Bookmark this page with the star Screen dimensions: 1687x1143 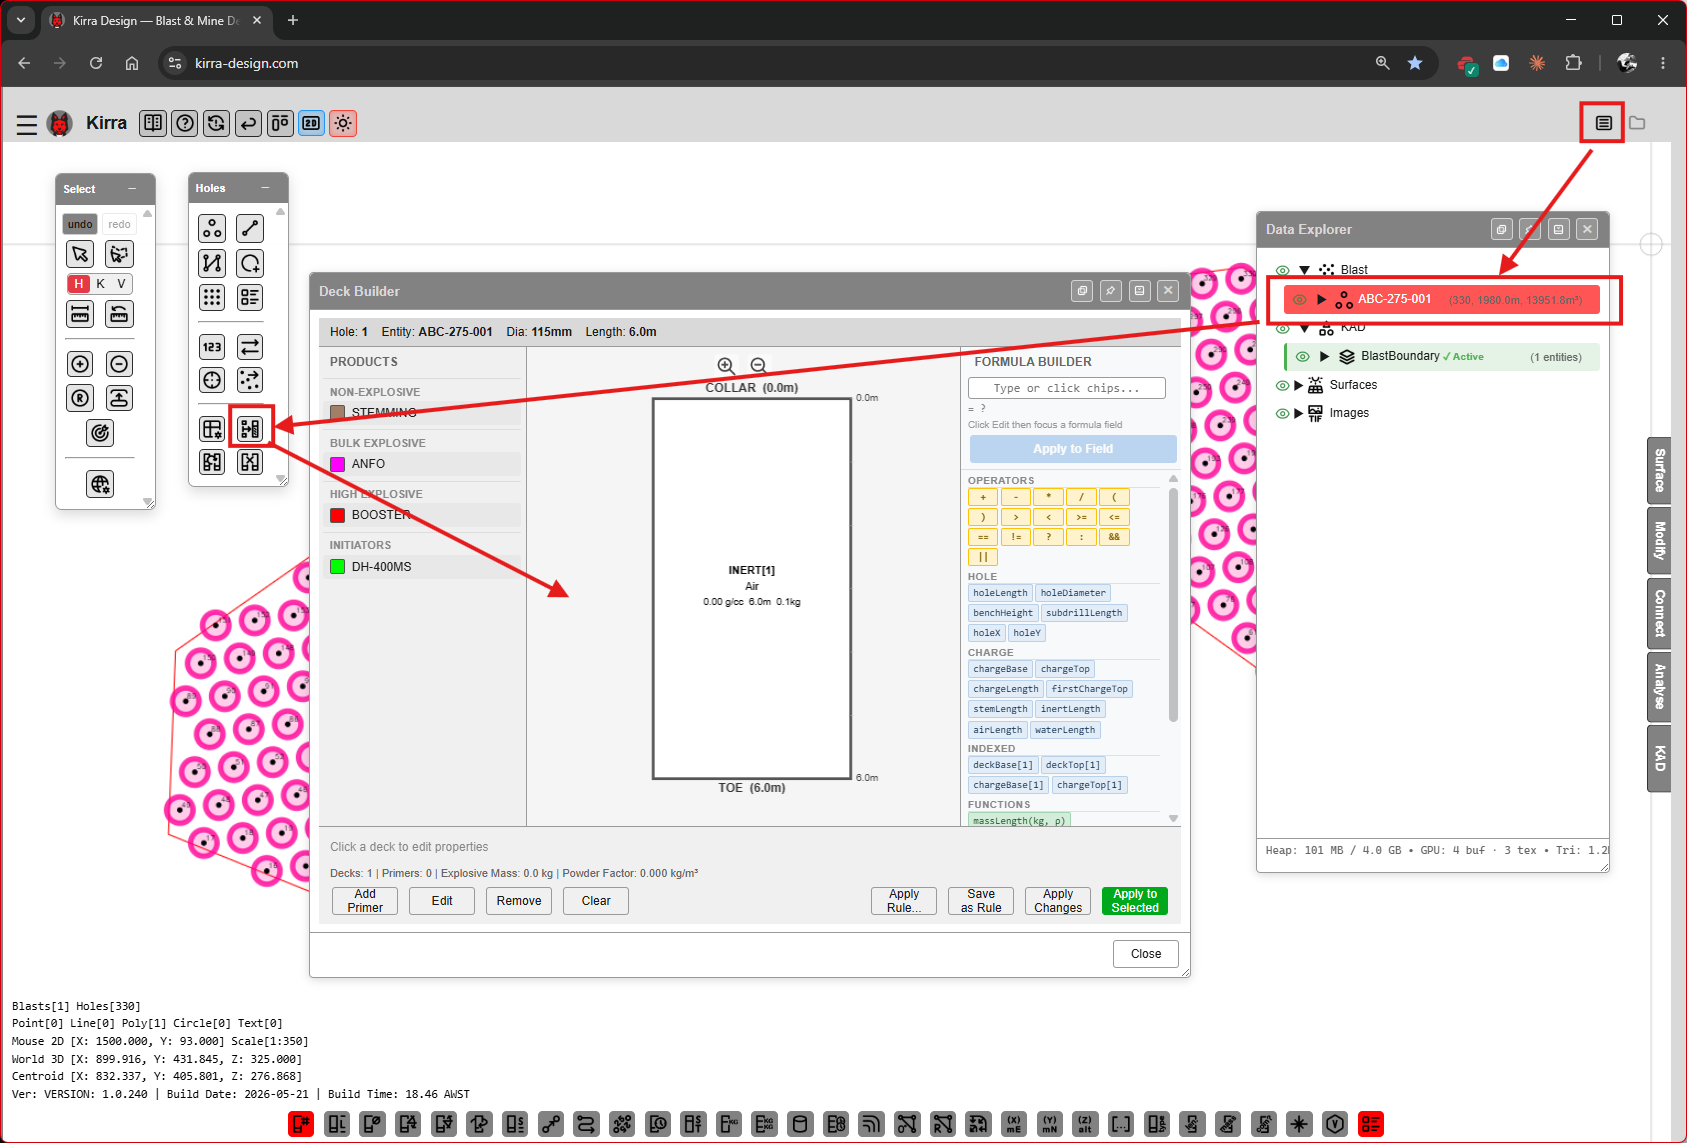1415,63
